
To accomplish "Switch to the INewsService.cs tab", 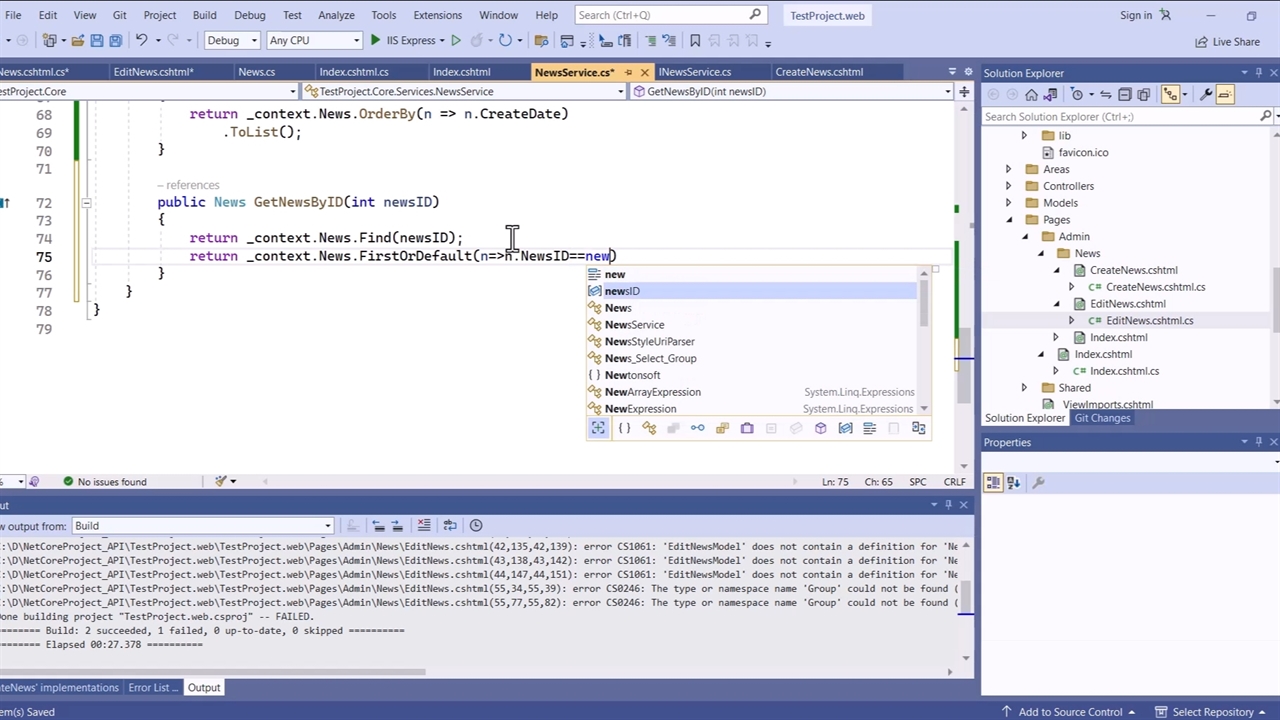I will pyautogui.click(x=694, y=72).
